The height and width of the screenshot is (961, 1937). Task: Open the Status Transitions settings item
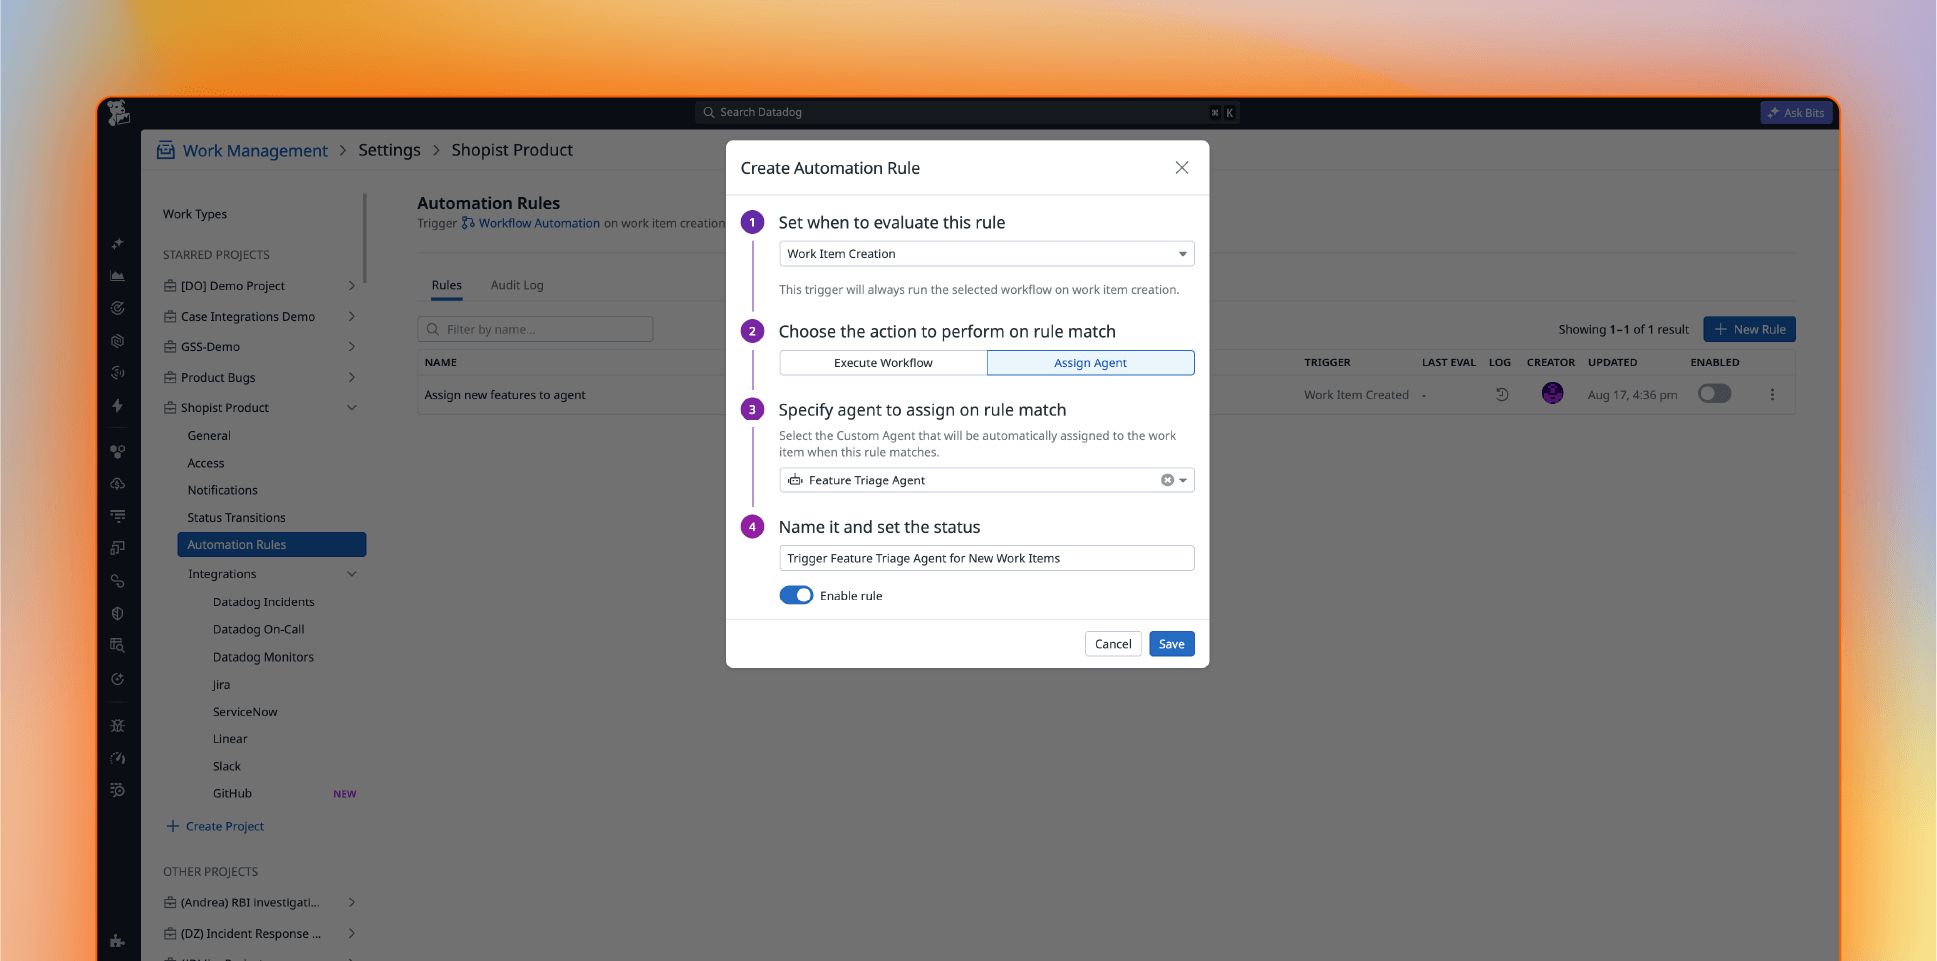236,518
